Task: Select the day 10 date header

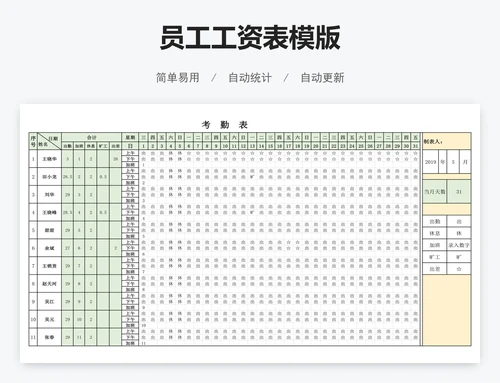Action: (225, 146)
